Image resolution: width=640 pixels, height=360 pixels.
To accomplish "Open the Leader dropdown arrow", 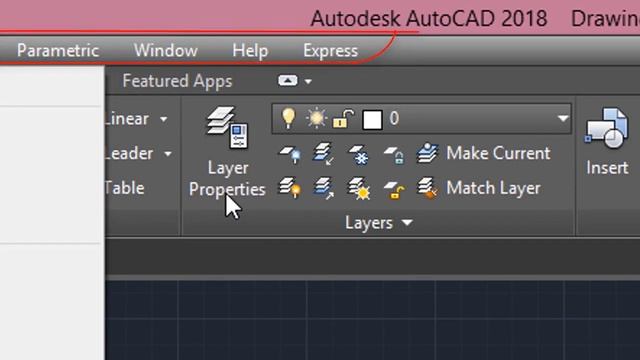I will (168, 154).
